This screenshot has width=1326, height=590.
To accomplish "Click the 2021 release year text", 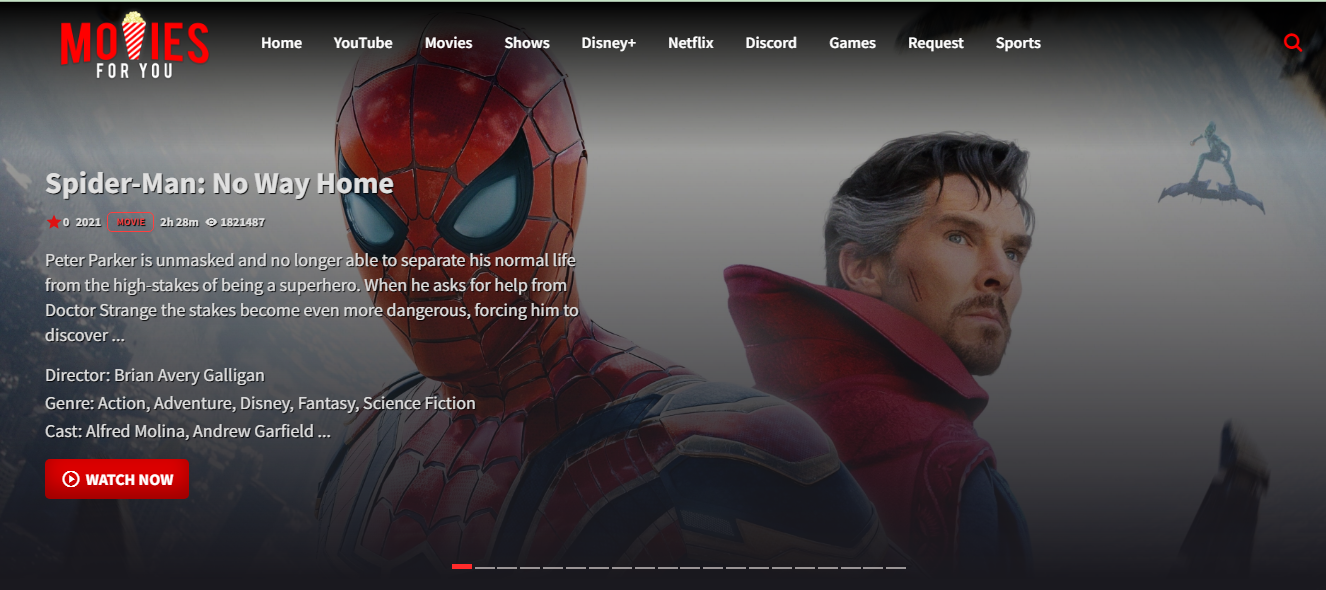I will (88, 222).
